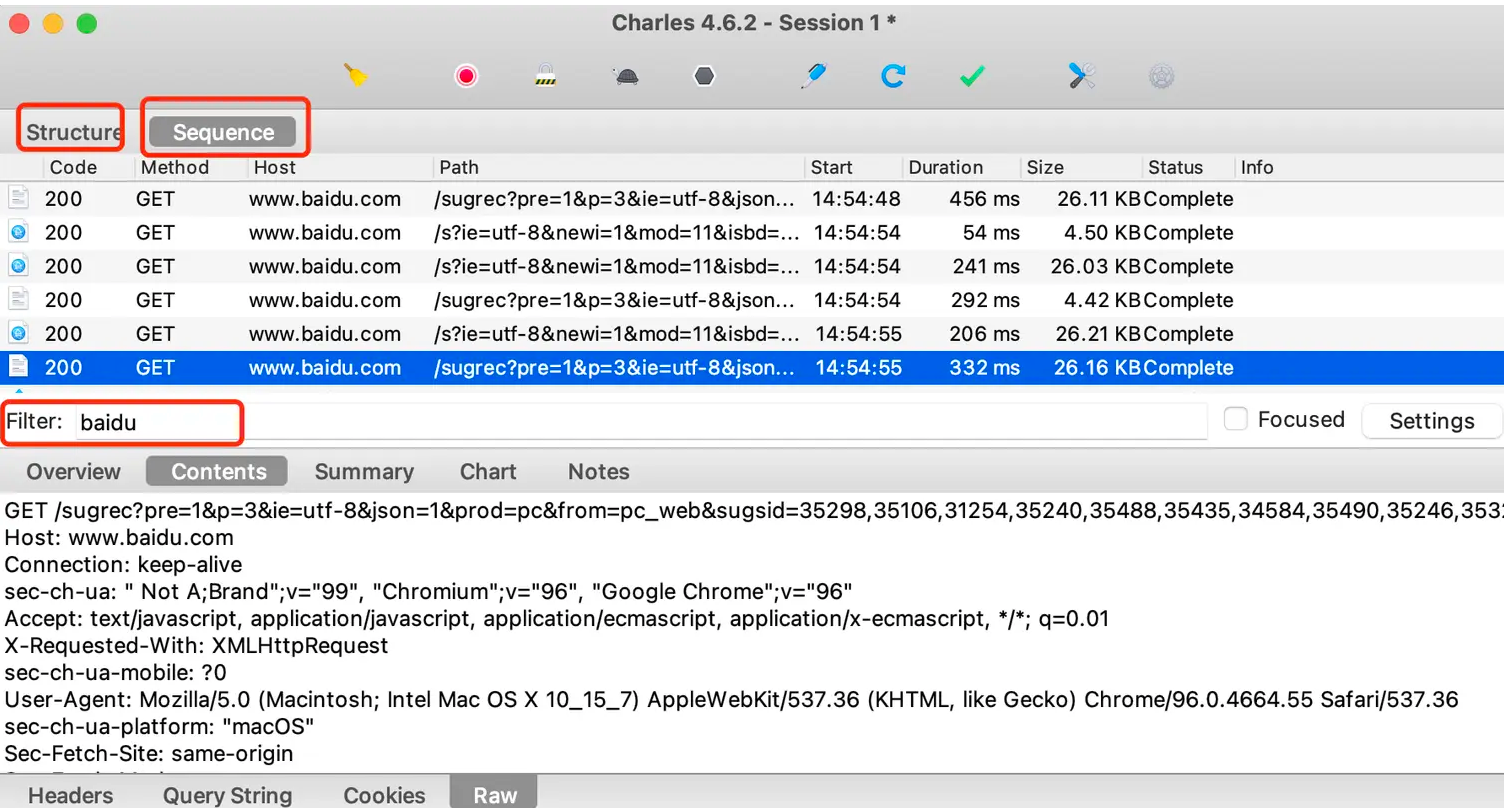Sort by the Host column header
This screenshot has height=808, width=1504.
[x=275, y=167]
